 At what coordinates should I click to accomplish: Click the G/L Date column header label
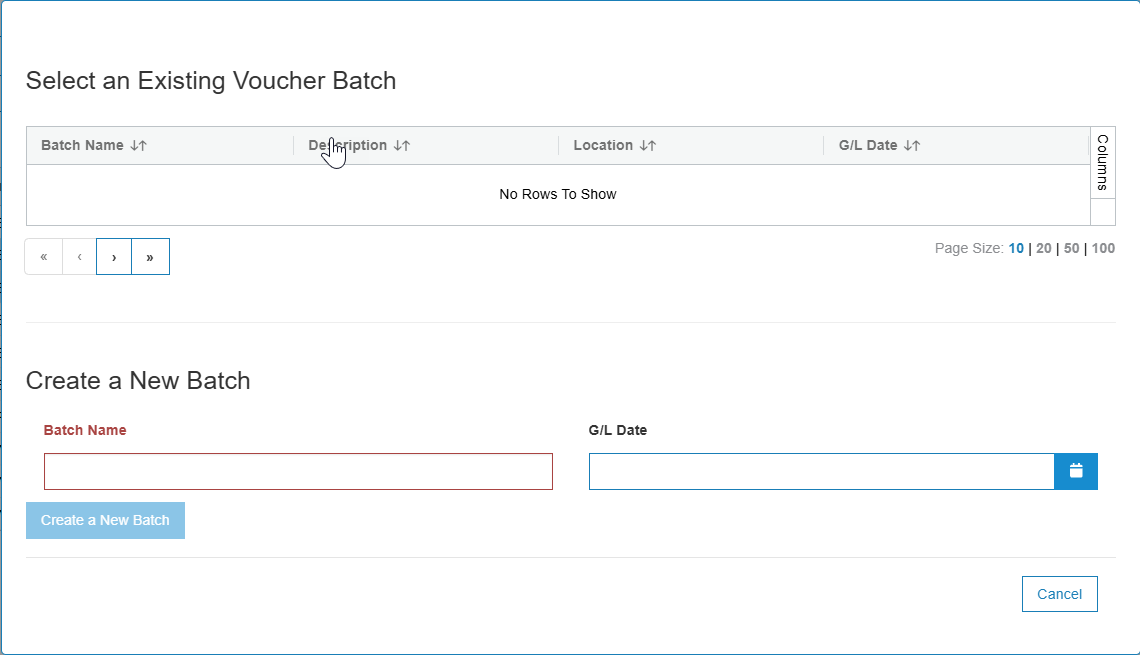[x=867, y=145]
